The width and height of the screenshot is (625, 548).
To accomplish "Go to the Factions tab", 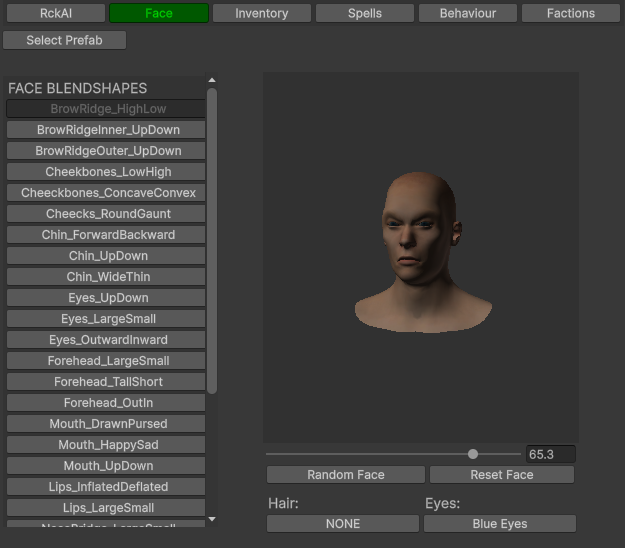I will [571, 13].
